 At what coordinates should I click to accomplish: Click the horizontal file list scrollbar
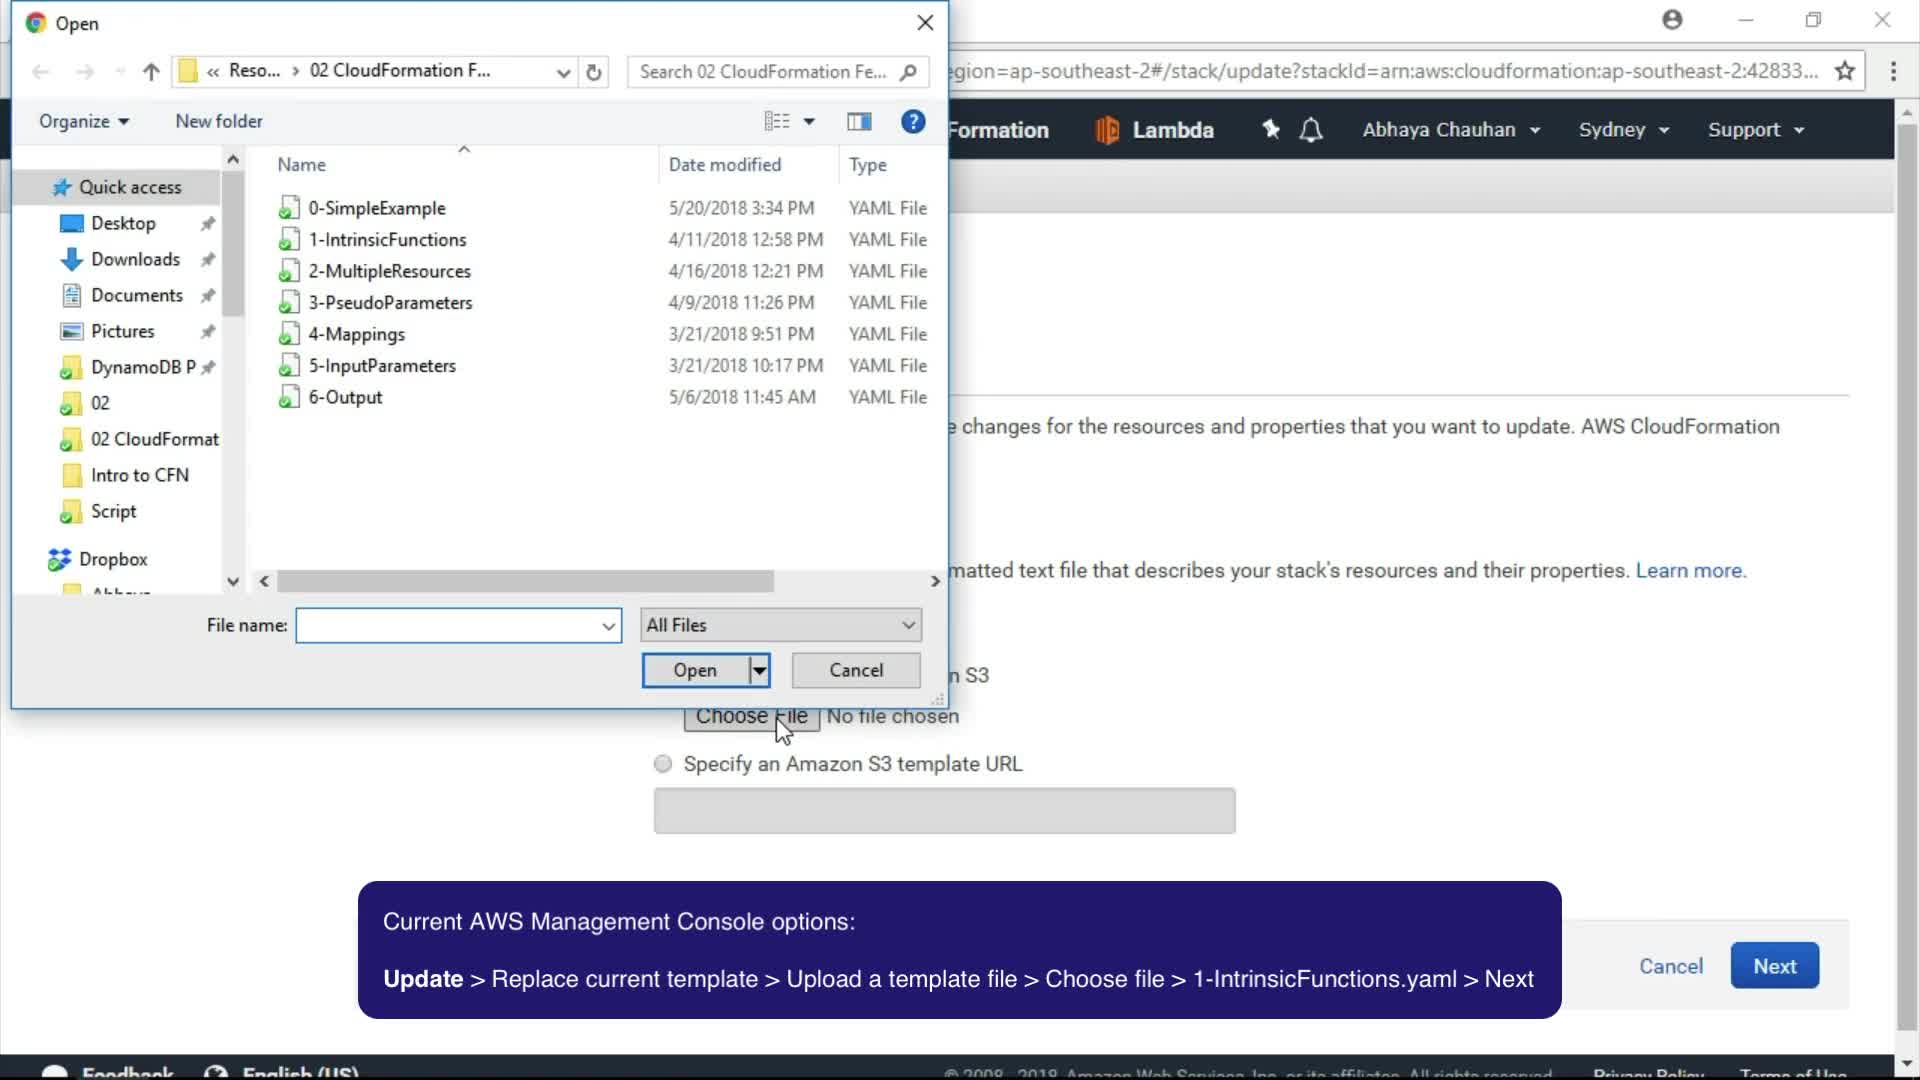(525, 581)
